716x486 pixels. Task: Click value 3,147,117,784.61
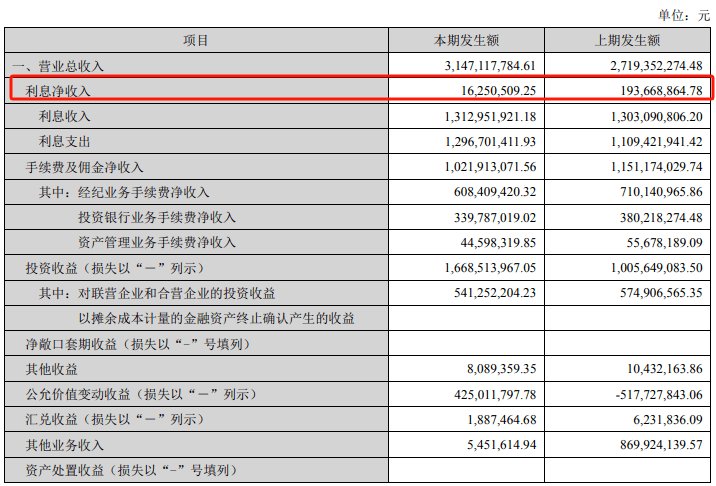pyautogui.click(x=490, y=66)
